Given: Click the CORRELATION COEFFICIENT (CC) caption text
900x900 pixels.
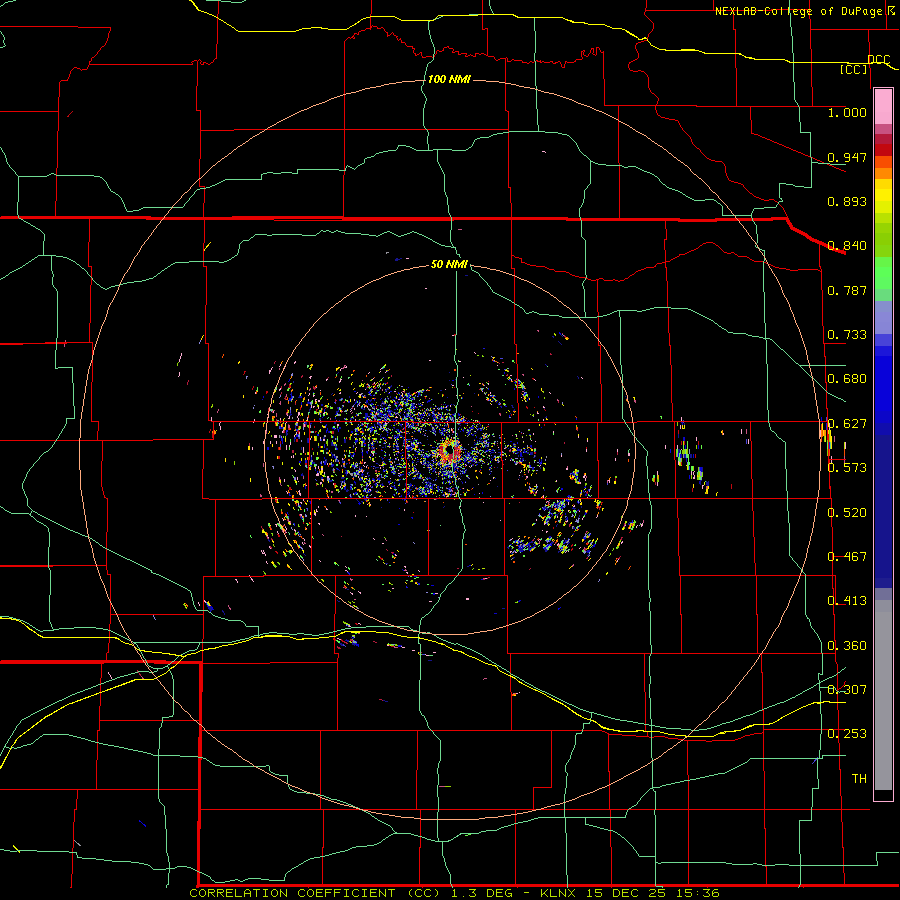Looking at the screenshot, I should coord(315,893).
